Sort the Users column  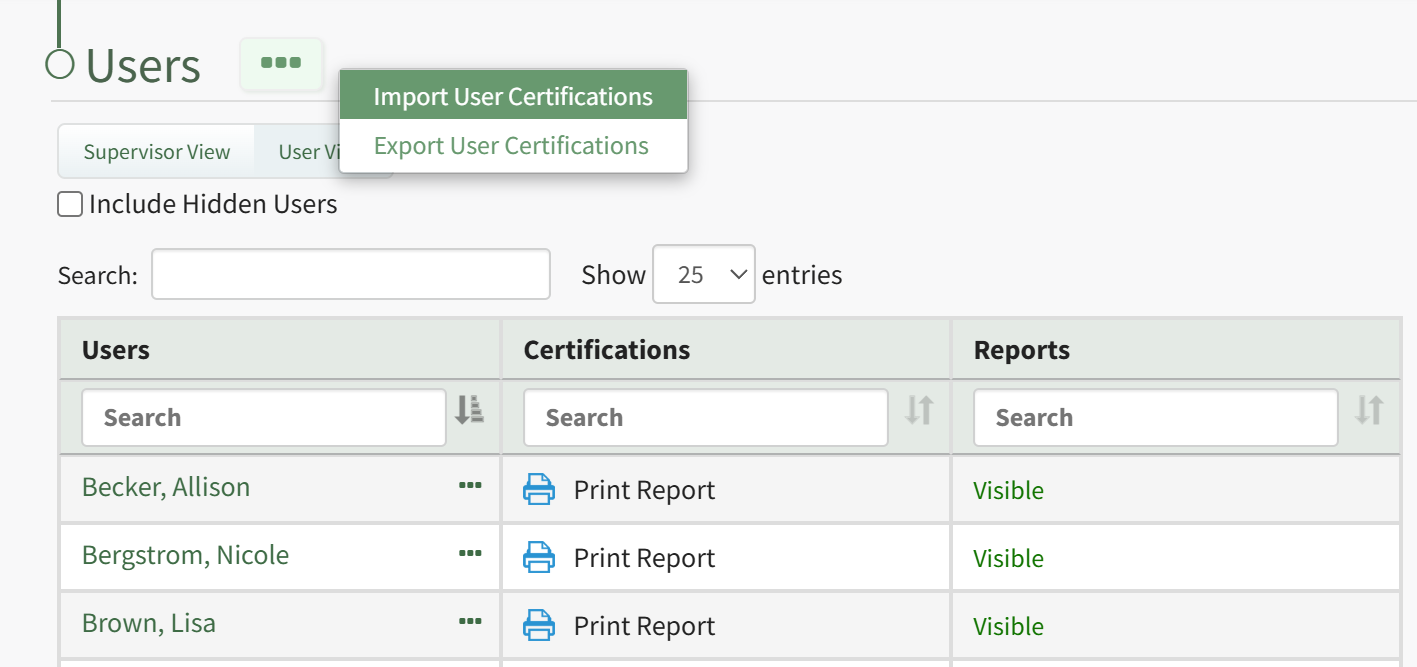[x=469, y=410]
